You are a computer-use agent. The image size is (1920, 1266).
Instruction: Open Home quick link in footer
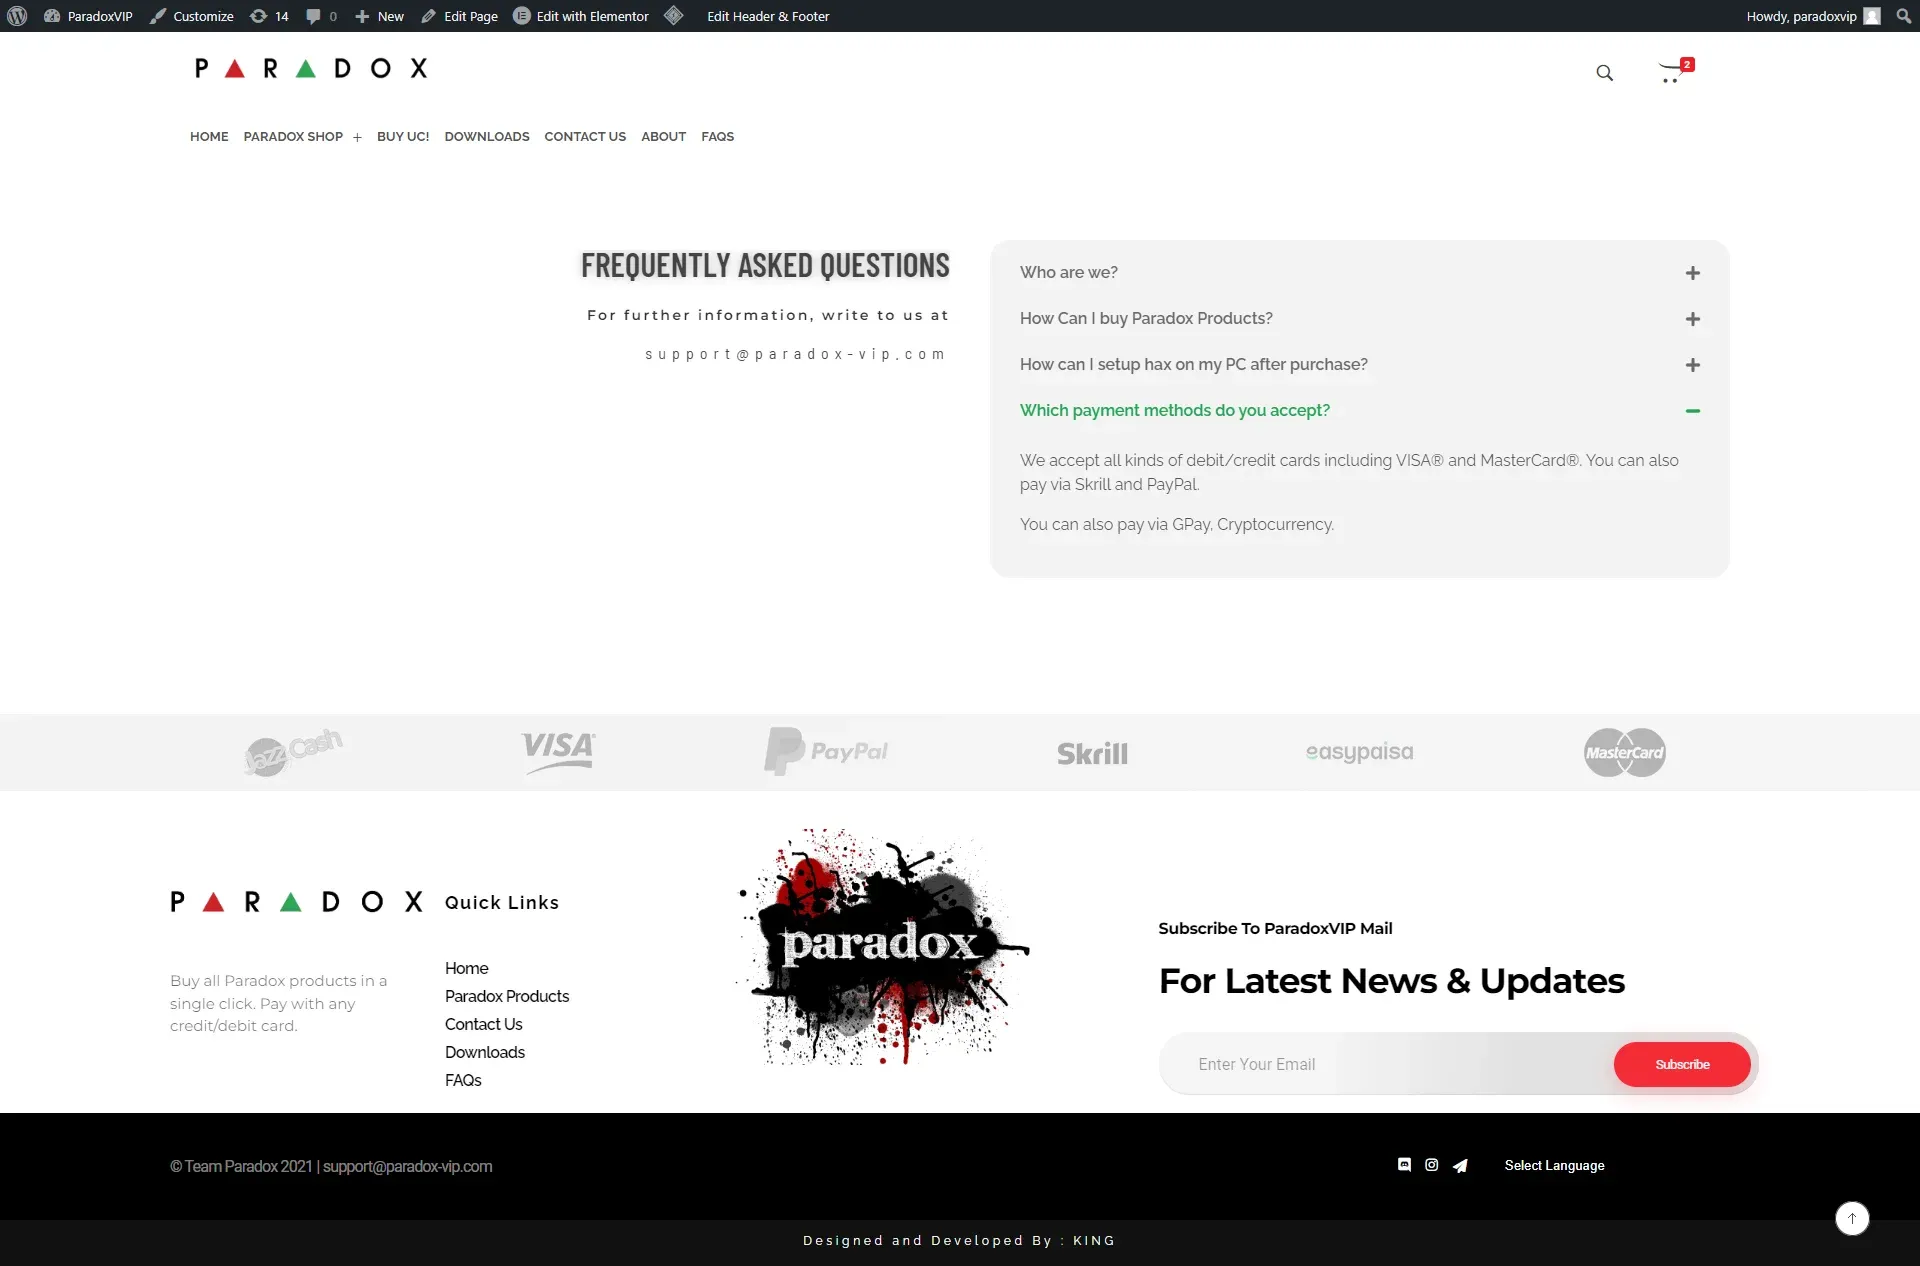[x=466, y=968]
